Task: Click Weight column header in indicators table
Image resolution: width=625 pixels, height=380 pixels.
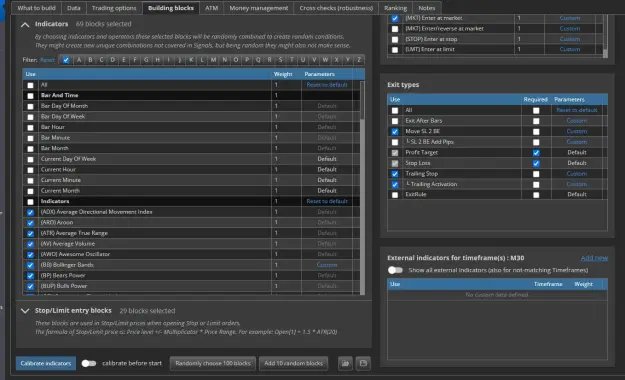Action: point(283,74)
